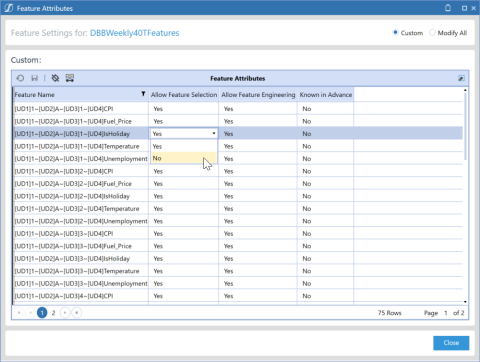Image resolution: width=480 pixels, height=362 pixels.
Task: Click Known in Advance No for [UD3]2 Temperature
Action: [x=307, y=209]
